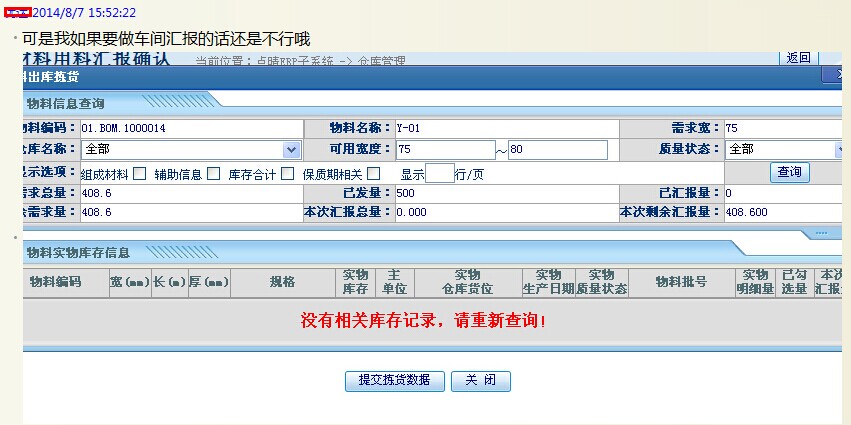Image resolution: width=851 pixels, height=425 pixels.
Task: Click the 需求宽 field with 75
Action: click(783, 129)
